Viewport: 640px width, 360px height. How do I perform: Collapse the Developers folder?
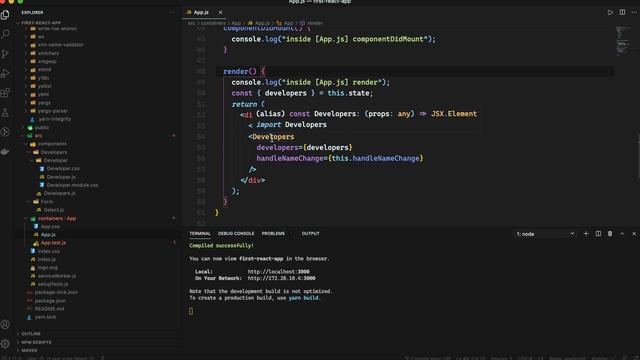coord(53,152)
